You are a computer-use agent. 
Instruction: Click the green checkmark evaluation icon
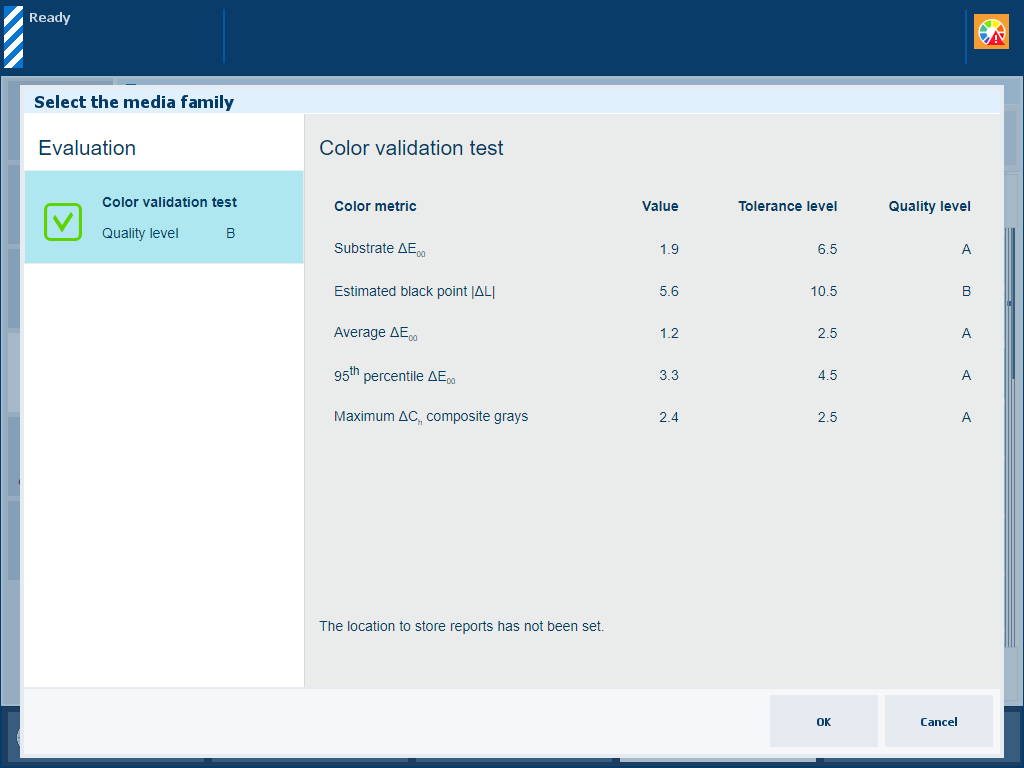click(62, 221)
